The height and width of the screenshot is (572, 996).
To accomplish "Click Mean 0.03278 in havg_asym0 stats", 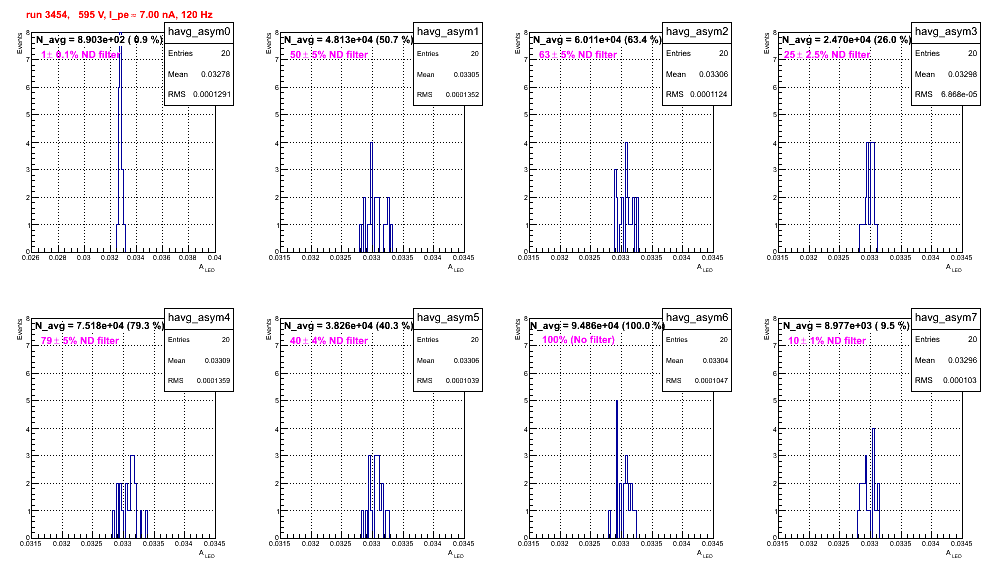I will pyautogui.click(x=199, y=74).
